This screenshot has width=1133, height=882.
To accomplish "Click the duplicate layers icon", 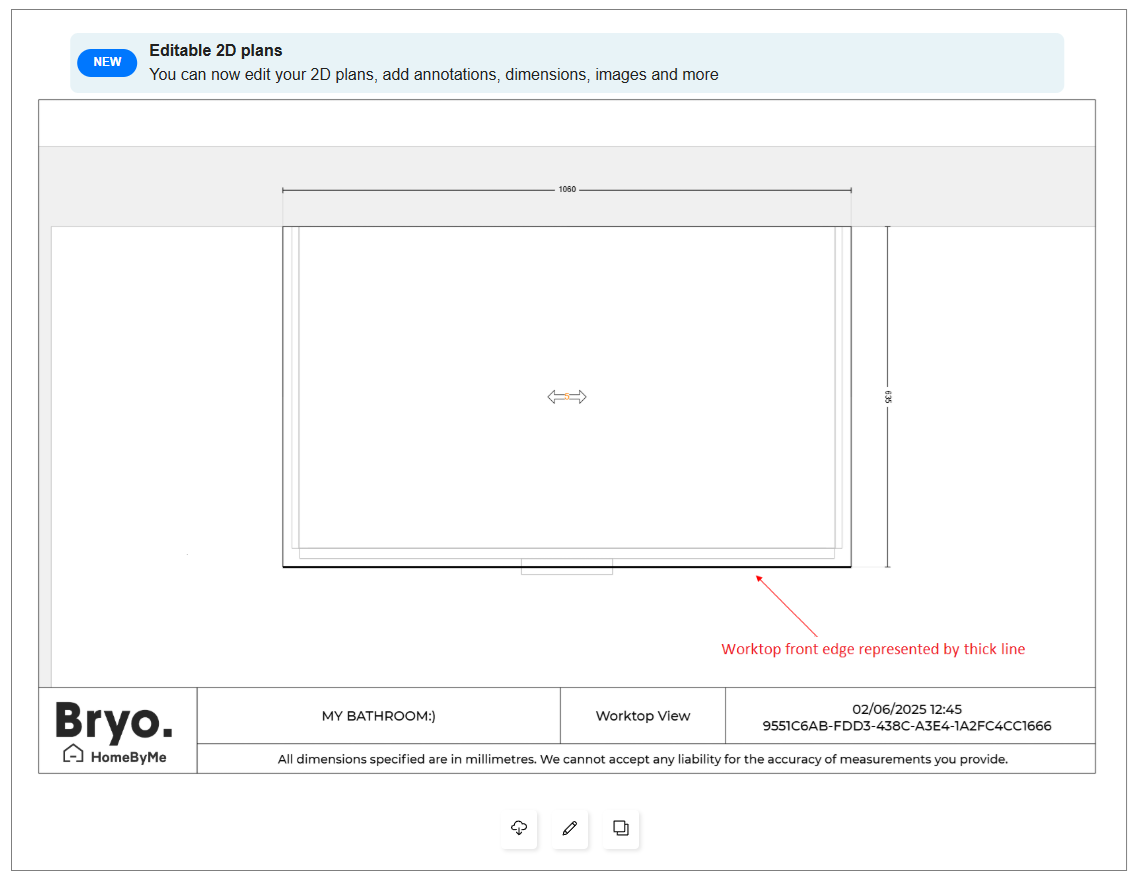I will pos(621,829).
